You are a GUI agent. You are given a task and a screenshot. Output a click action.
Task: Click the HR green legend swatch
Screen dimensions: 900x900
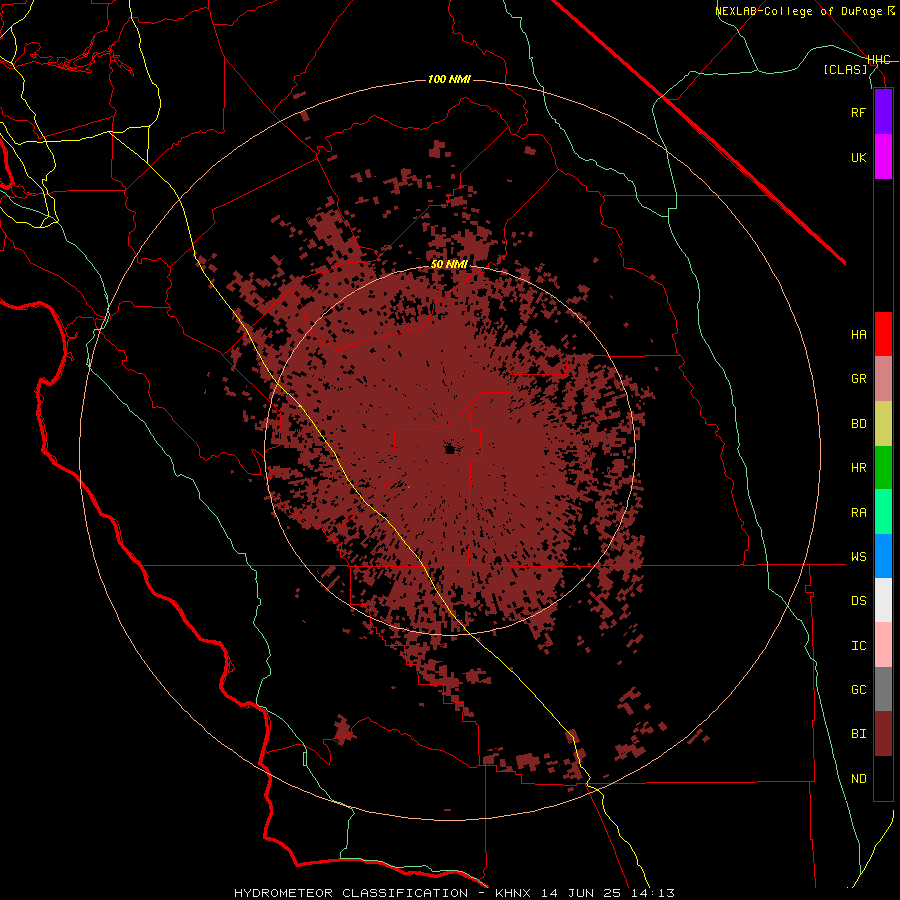pos(883,468)
